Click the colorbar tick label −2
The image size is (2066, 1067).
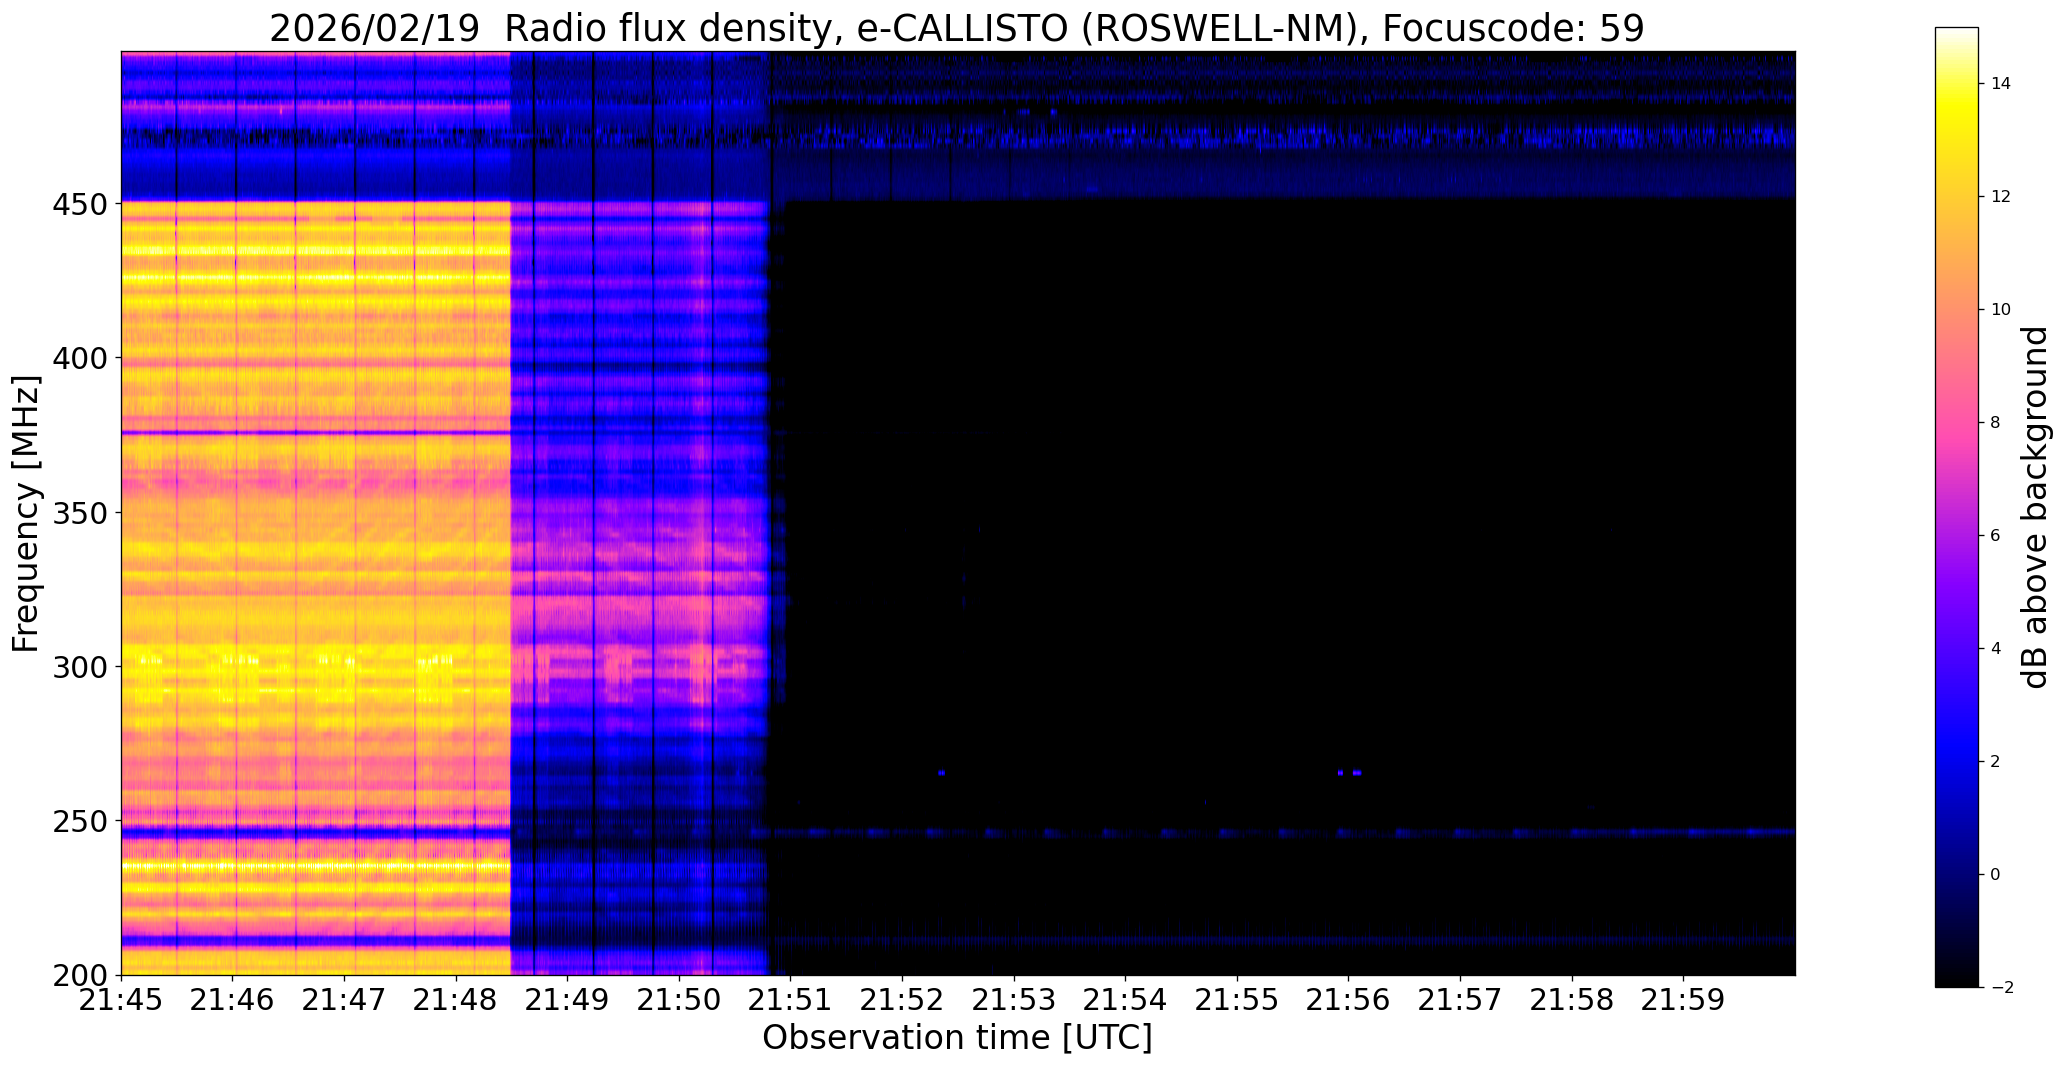point(2001,988)
